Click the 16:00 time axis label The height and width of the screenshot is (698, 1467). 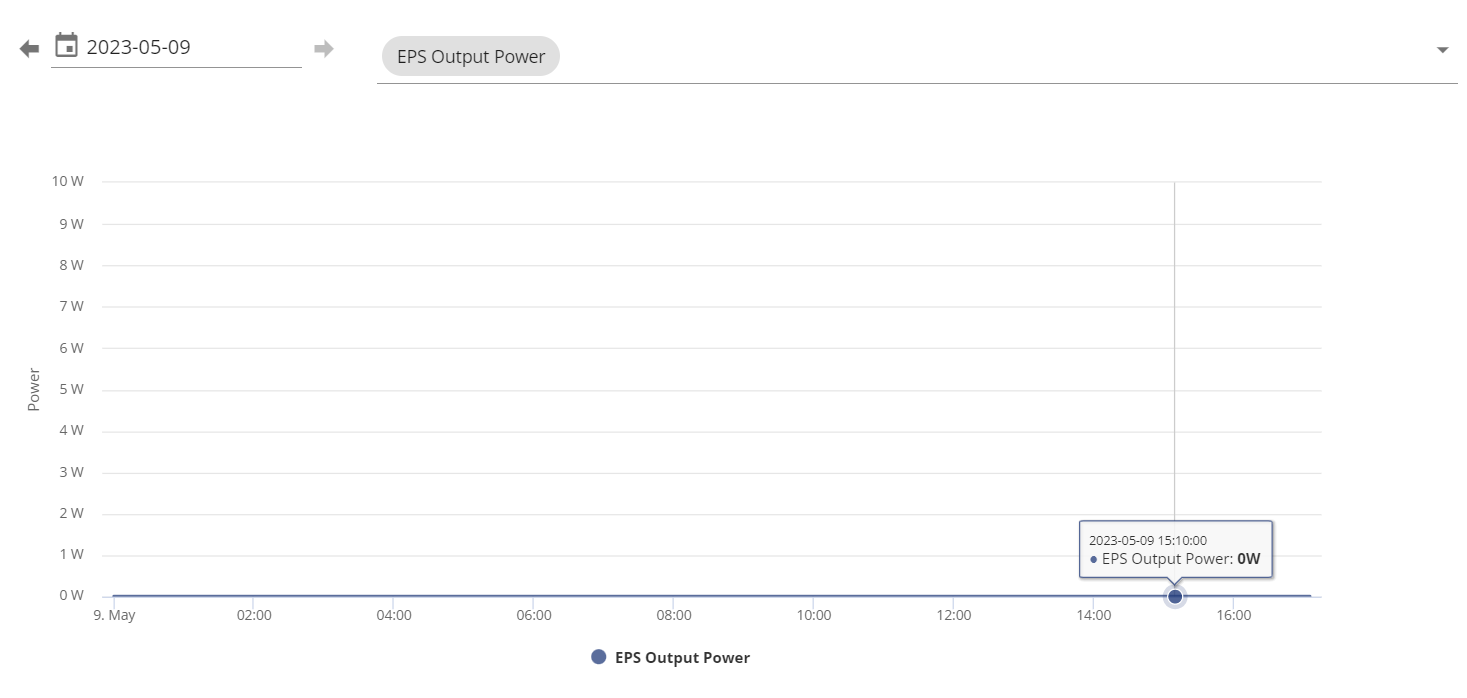coord(1234,616)
